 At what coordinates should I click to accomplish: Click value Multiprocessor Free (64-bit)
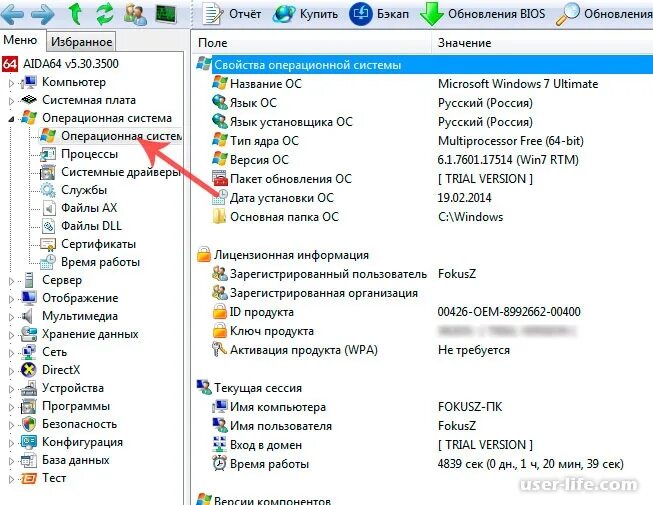pos(511,141)
